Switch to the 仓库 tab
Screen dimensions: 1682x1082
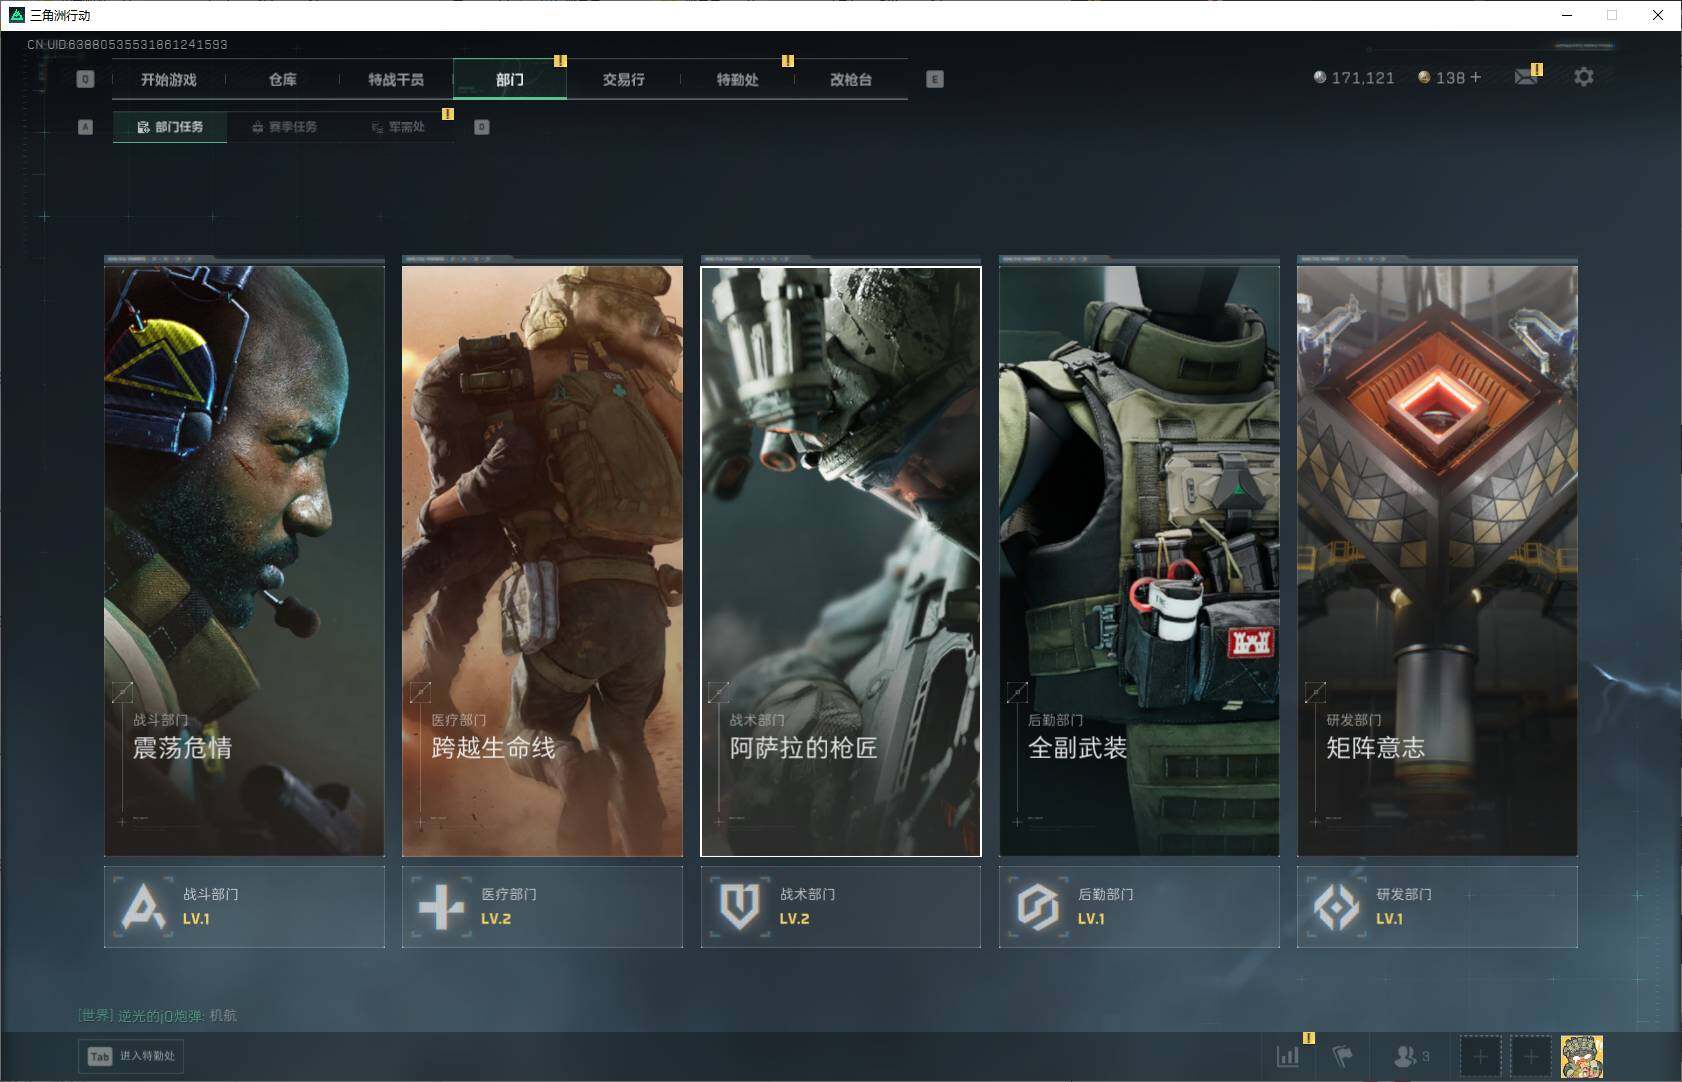pyautogui.click(x=282, y=80)
